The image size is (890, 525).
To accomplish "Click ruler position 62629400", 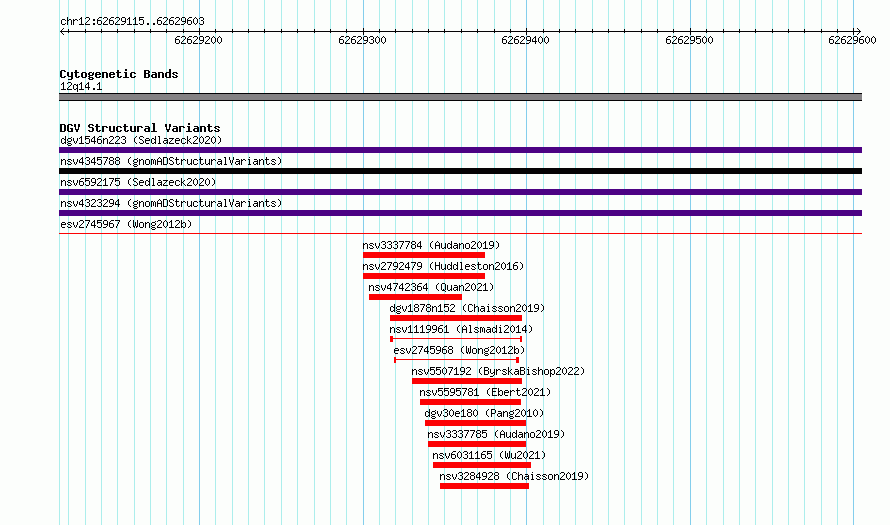I will click(526, 40).
